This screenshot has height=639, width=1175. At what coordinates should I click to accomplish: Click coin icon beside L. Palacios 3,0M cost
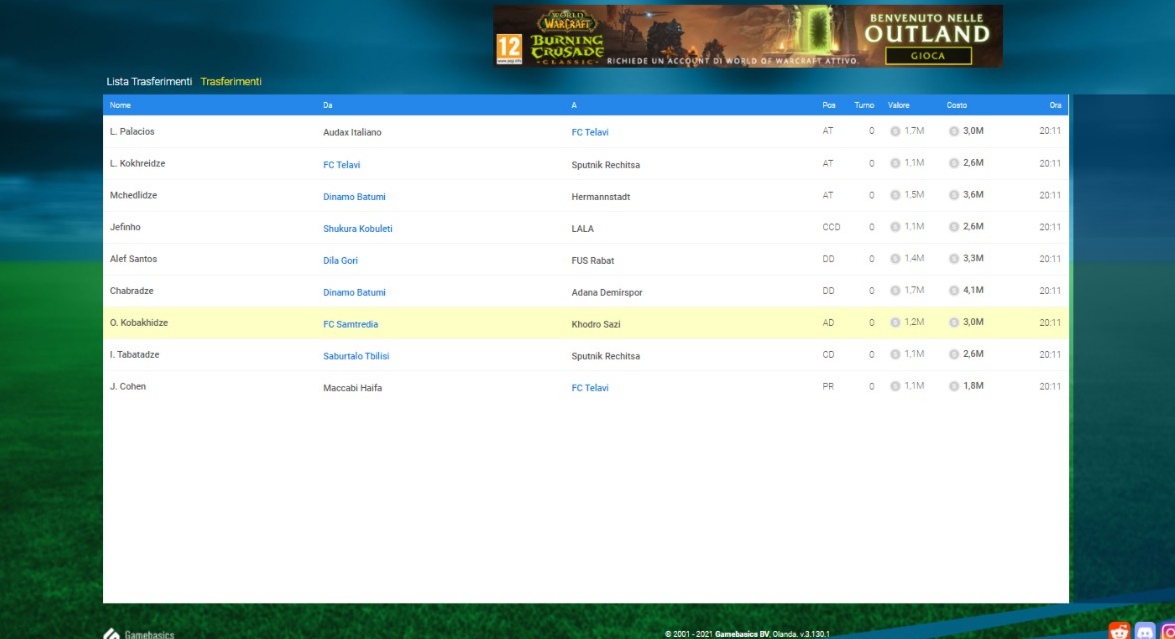[x=954, y=131]
